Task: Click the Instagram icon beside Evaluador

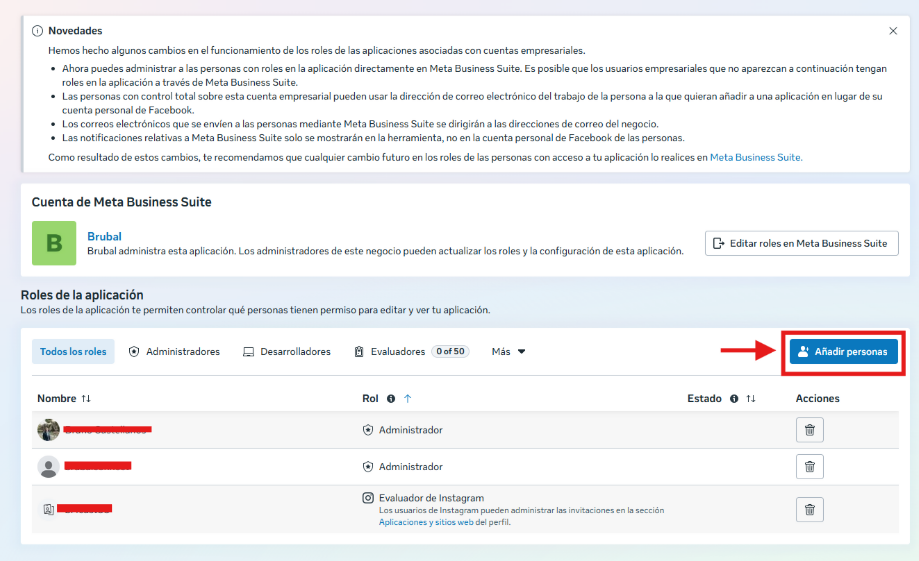Action: pyautogui.click(x=367, y=498)
